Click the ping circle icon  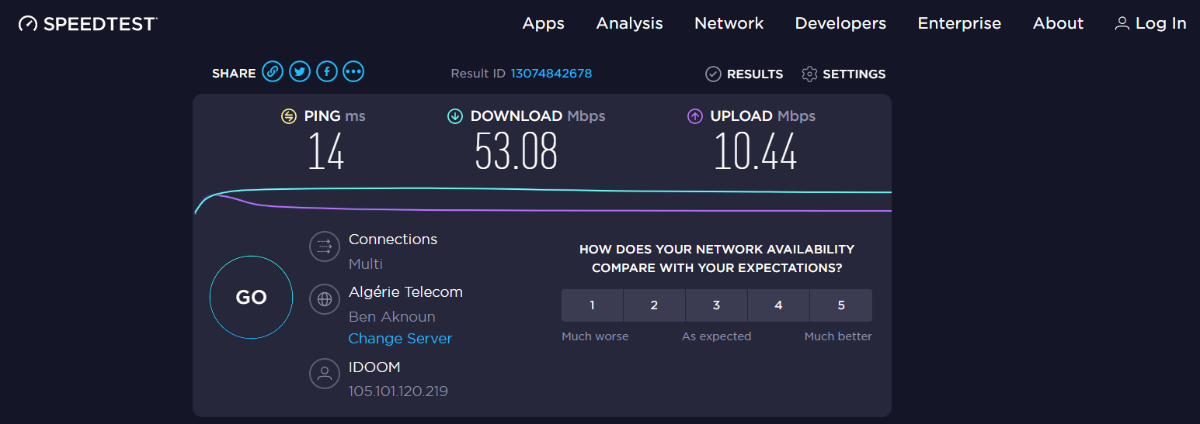click(x=289, y=116)
